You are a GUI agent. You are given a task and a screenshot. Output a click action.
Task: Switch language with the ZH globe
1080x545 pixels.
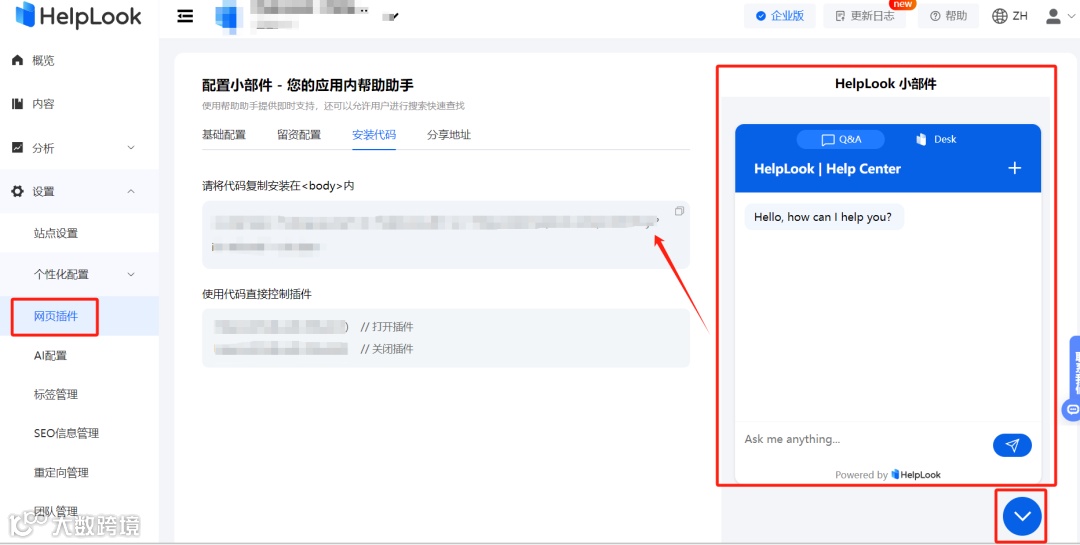(x=1010, y=16)
